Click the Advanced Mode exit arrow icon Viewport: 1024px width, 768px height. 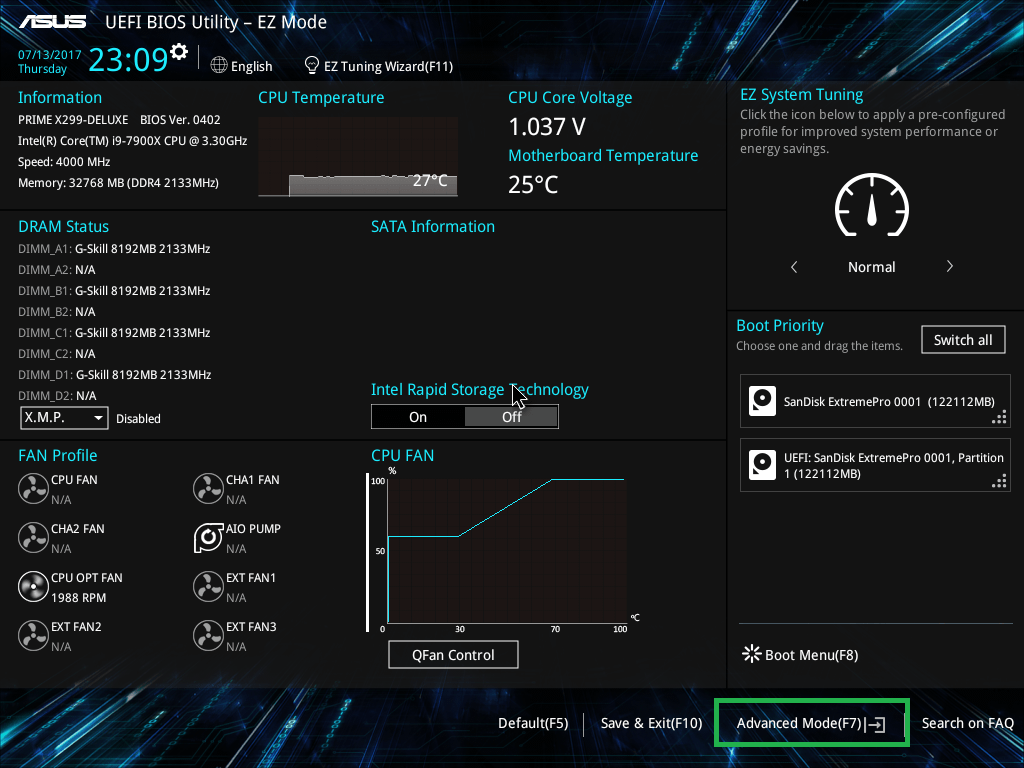(x=876, y=724)
